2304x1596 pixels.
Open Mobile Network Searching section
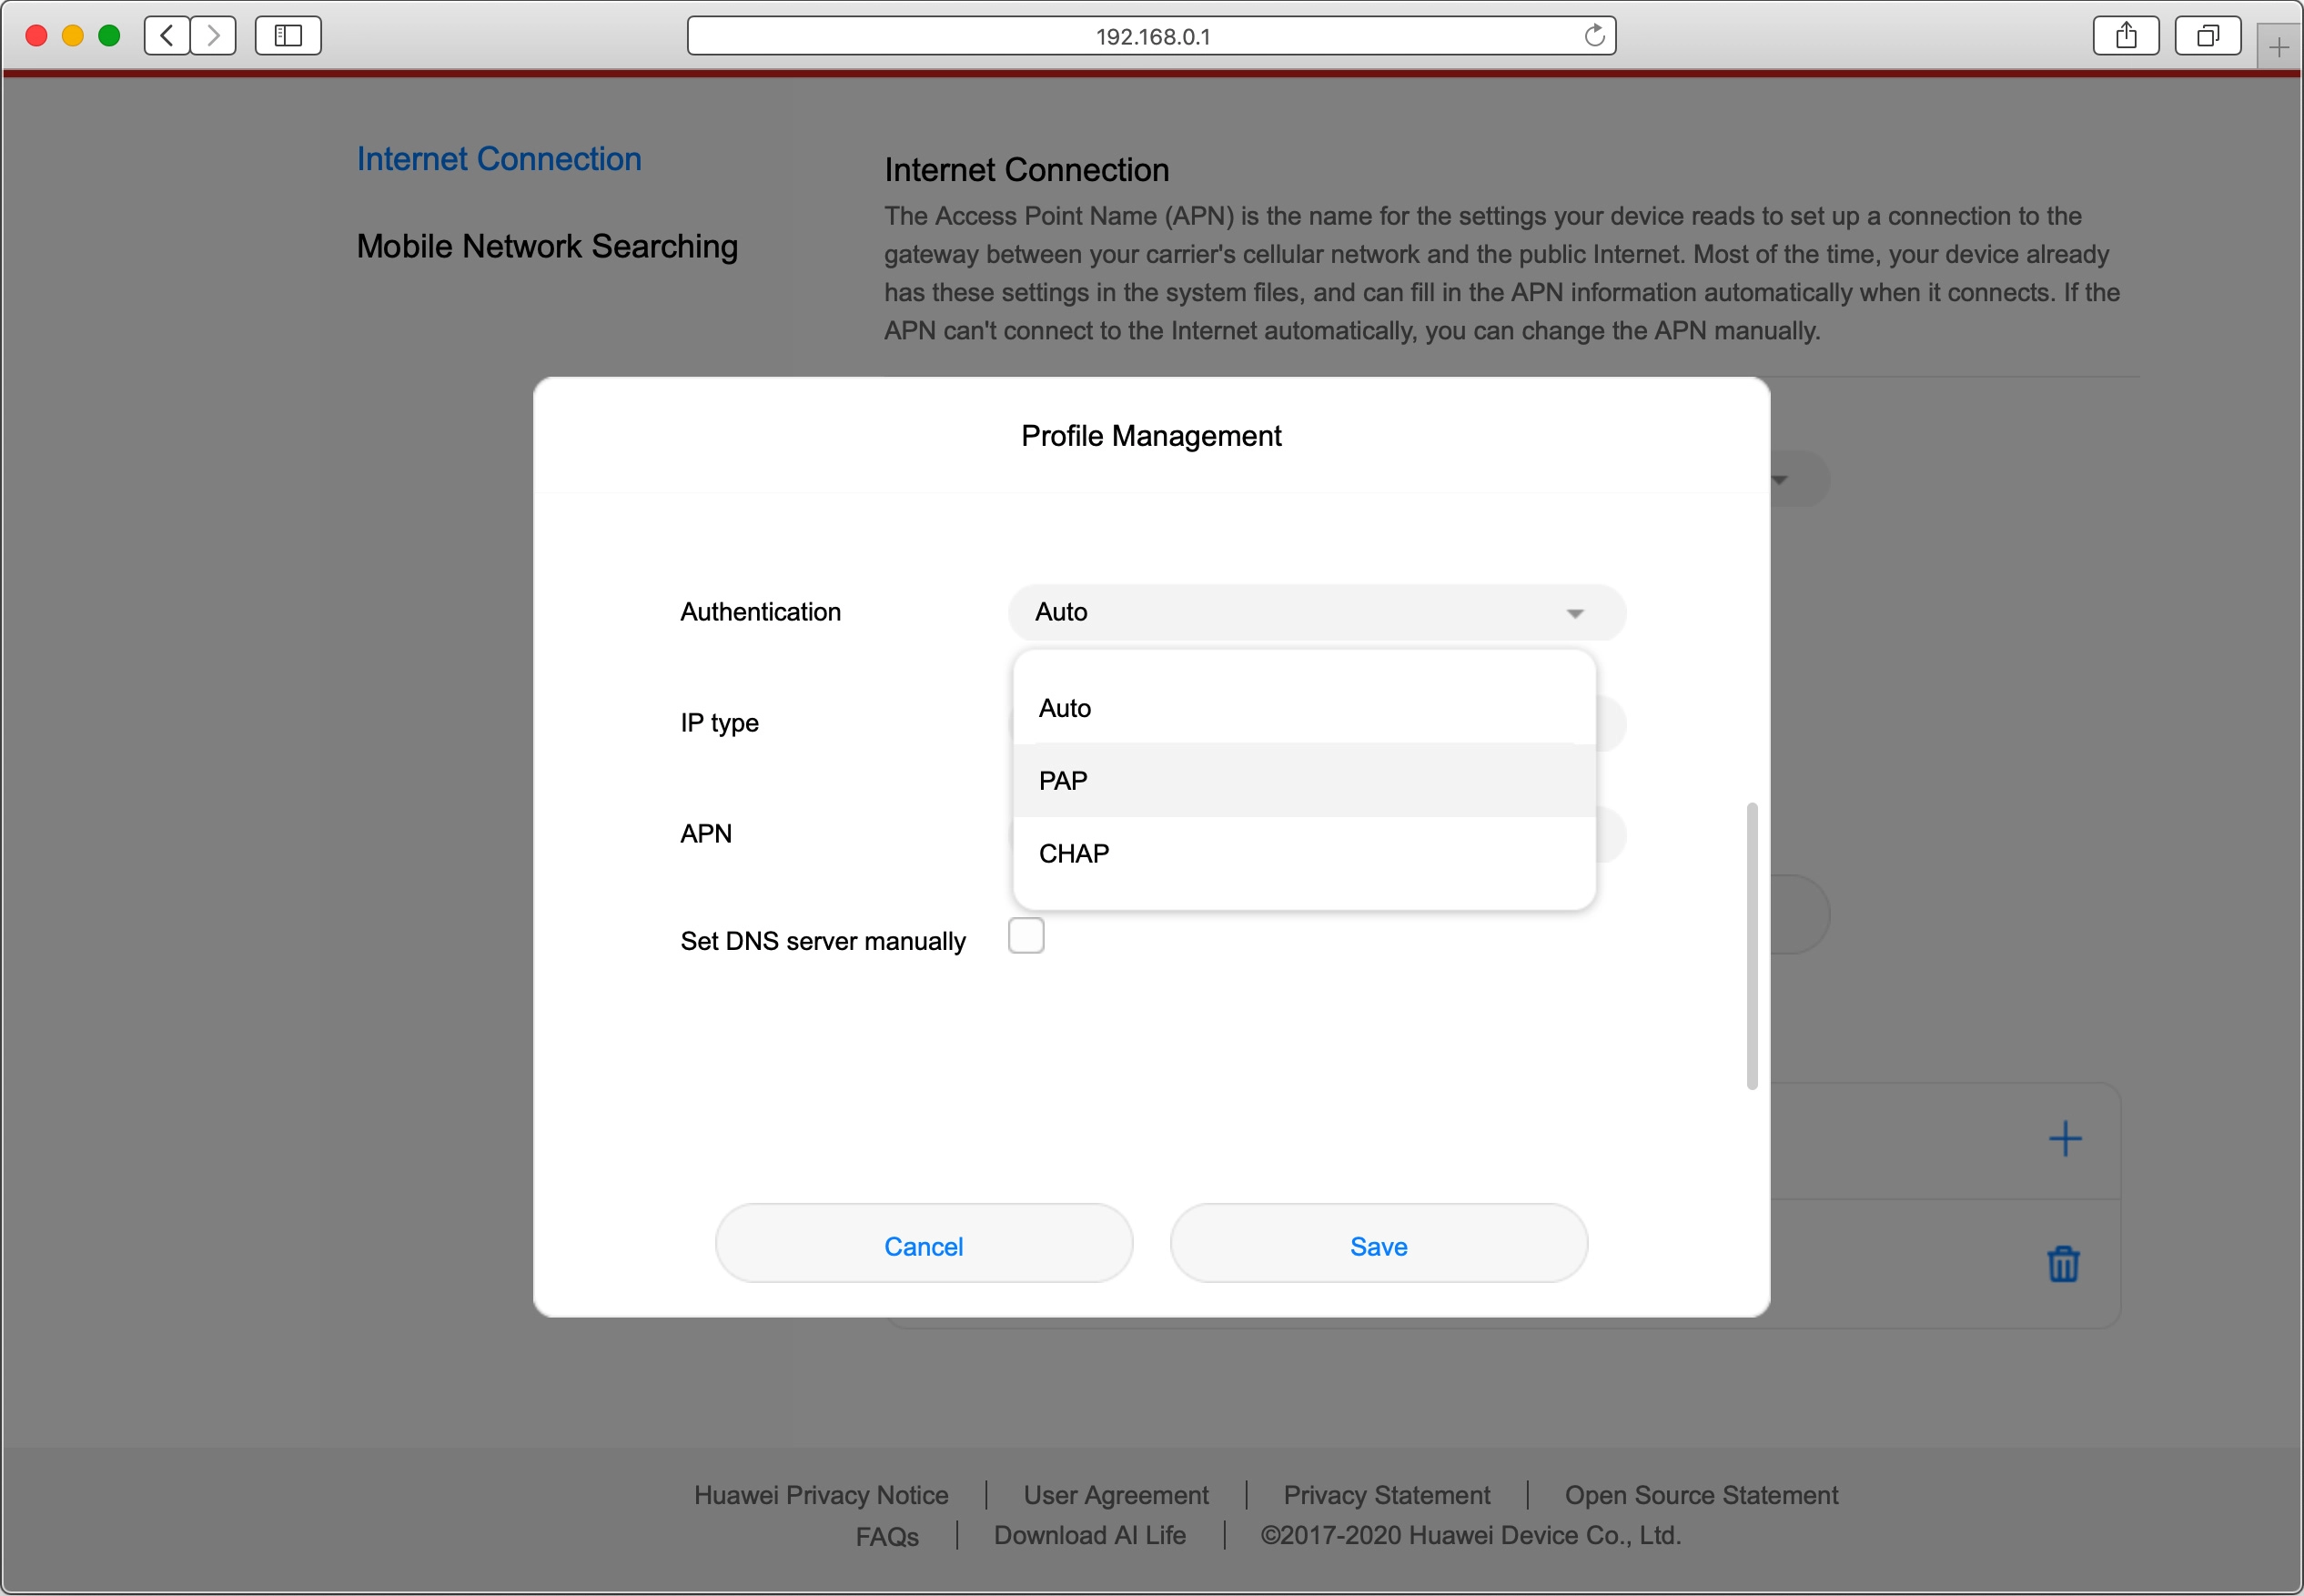547,246
